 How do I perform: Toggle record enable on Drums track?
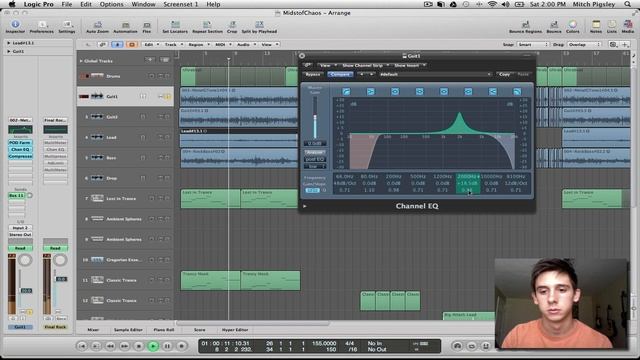[x=84, y=76]
